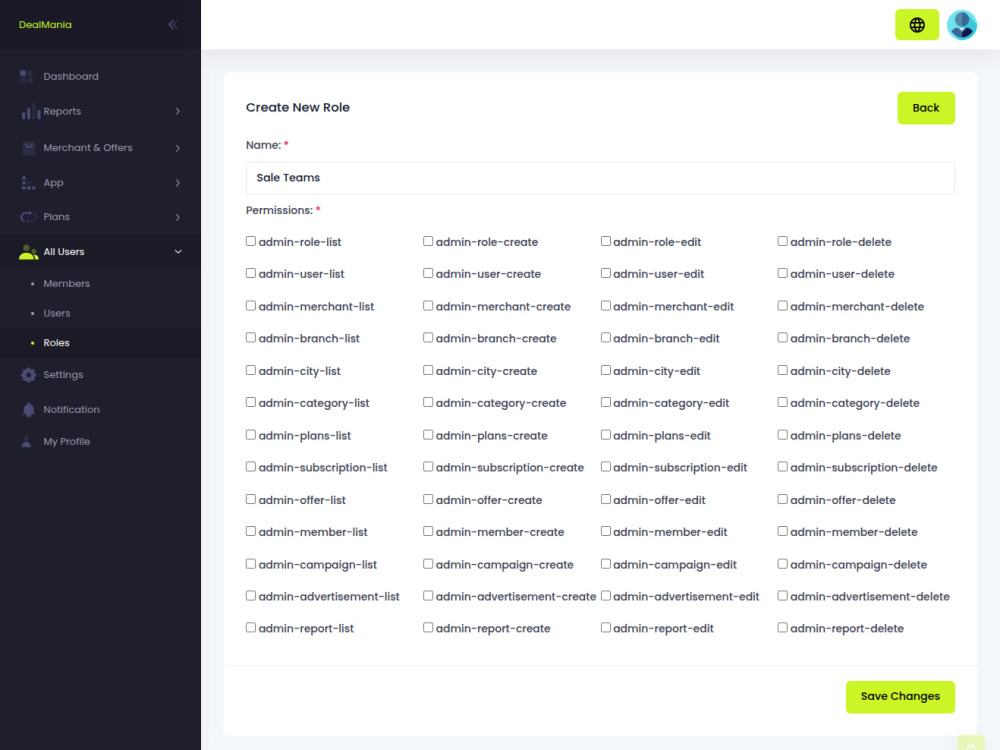Viewport: 1000px width, 750px height.
Task: Click the Settings gear icon
Action: tap(28, 375)
